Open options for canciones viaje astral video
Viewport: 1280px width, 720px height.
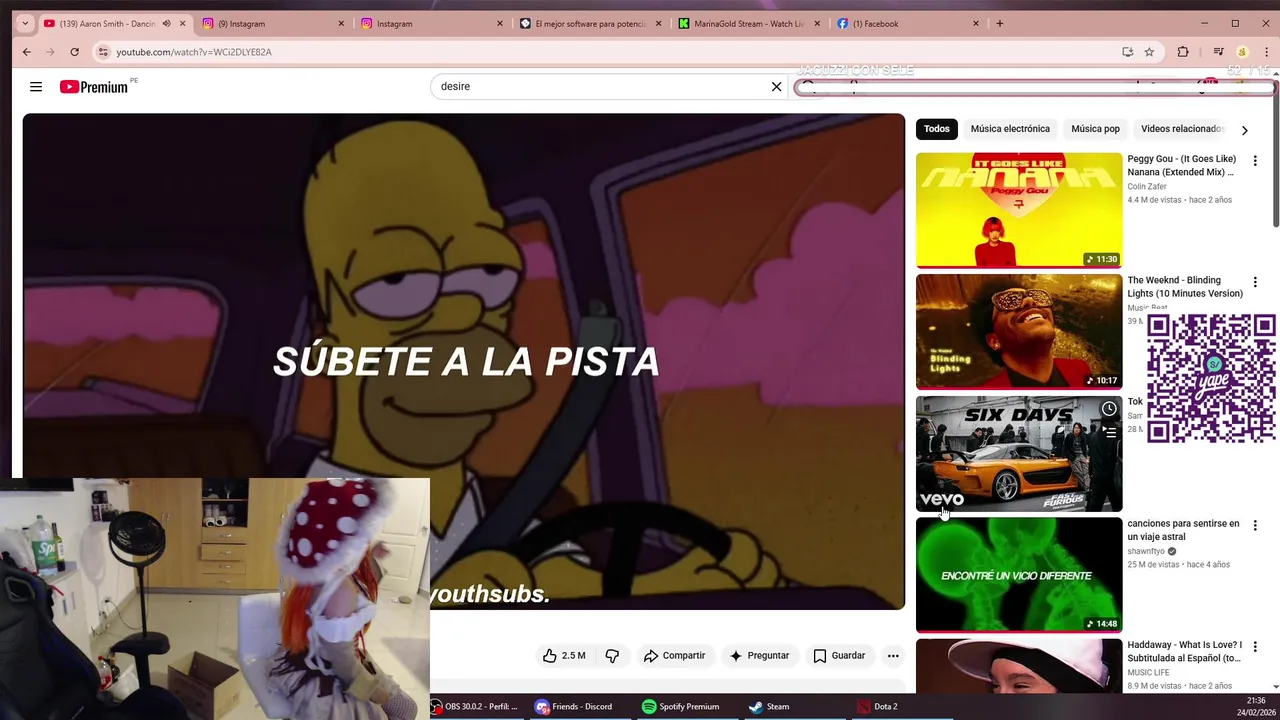click(1255, 525)
